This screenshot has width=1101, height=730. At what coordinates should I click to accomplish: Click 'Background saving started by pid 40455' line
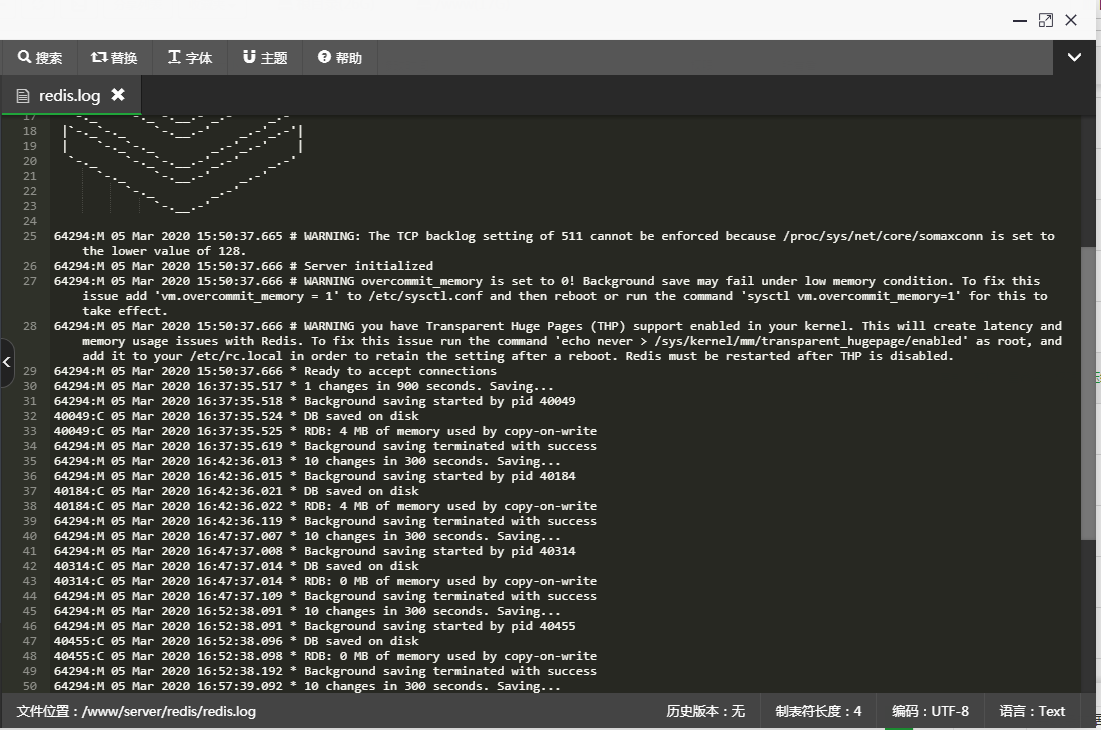click(315, 626)
